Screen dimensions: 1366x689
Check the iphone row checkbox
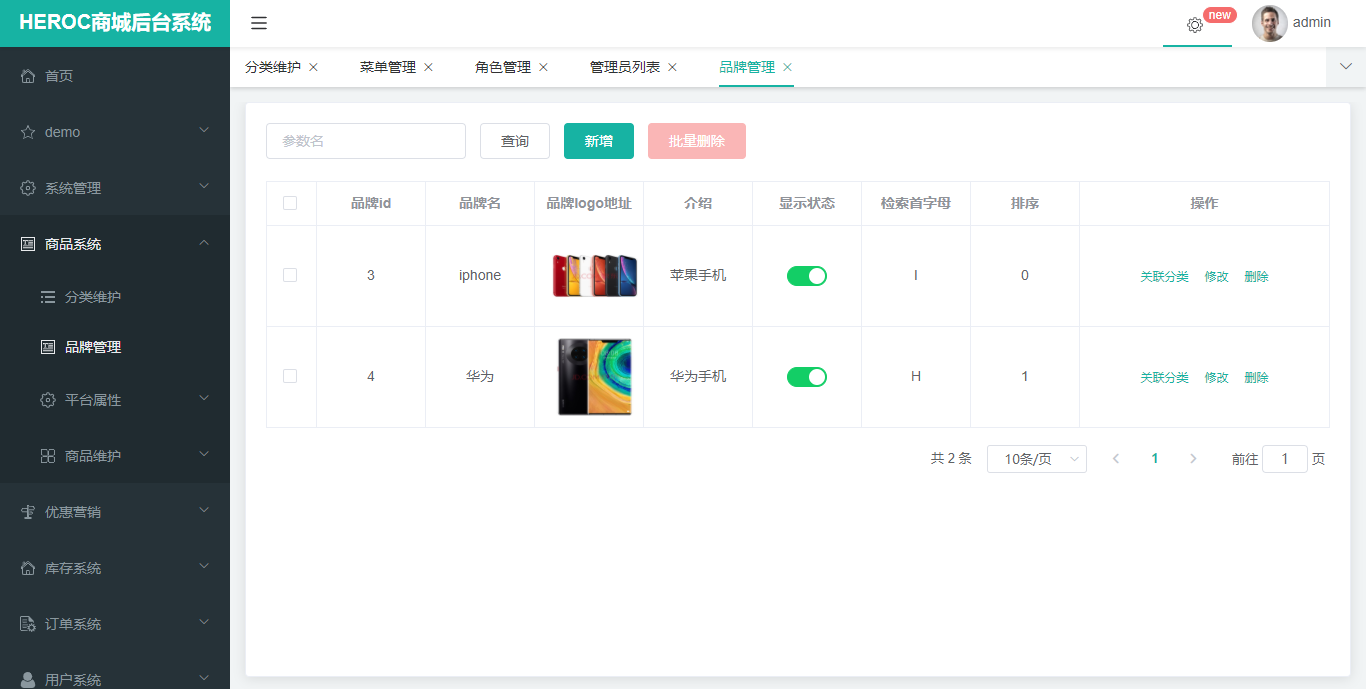coord(290,275)
